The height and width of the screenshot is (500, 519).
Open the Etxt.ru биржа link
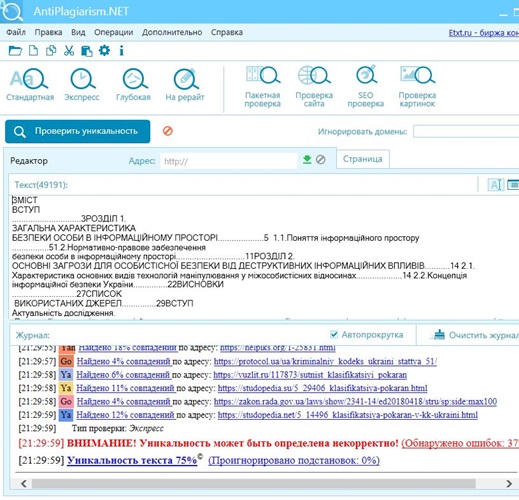coord(484,33)
